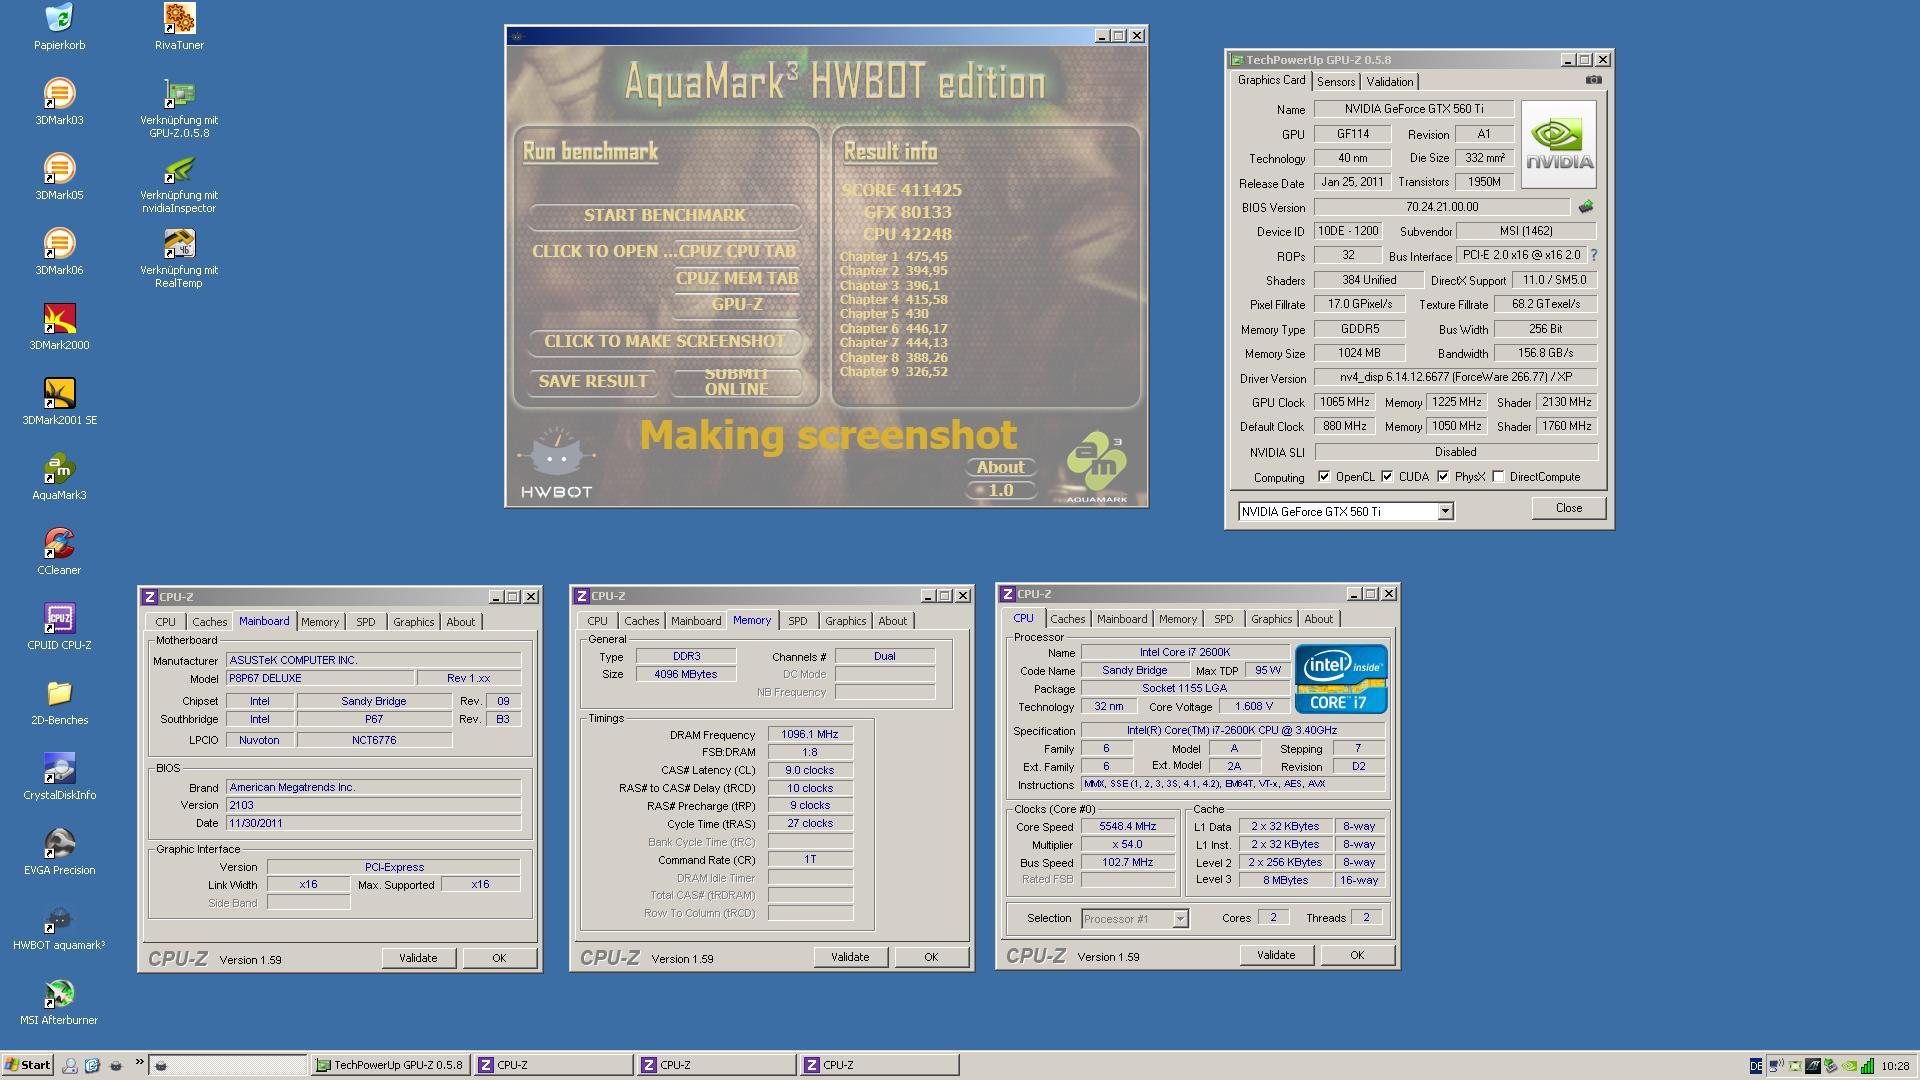Click the About button in AquaMark
This screenshot has height=1080, width=1920.
[x=1000, y=467]
